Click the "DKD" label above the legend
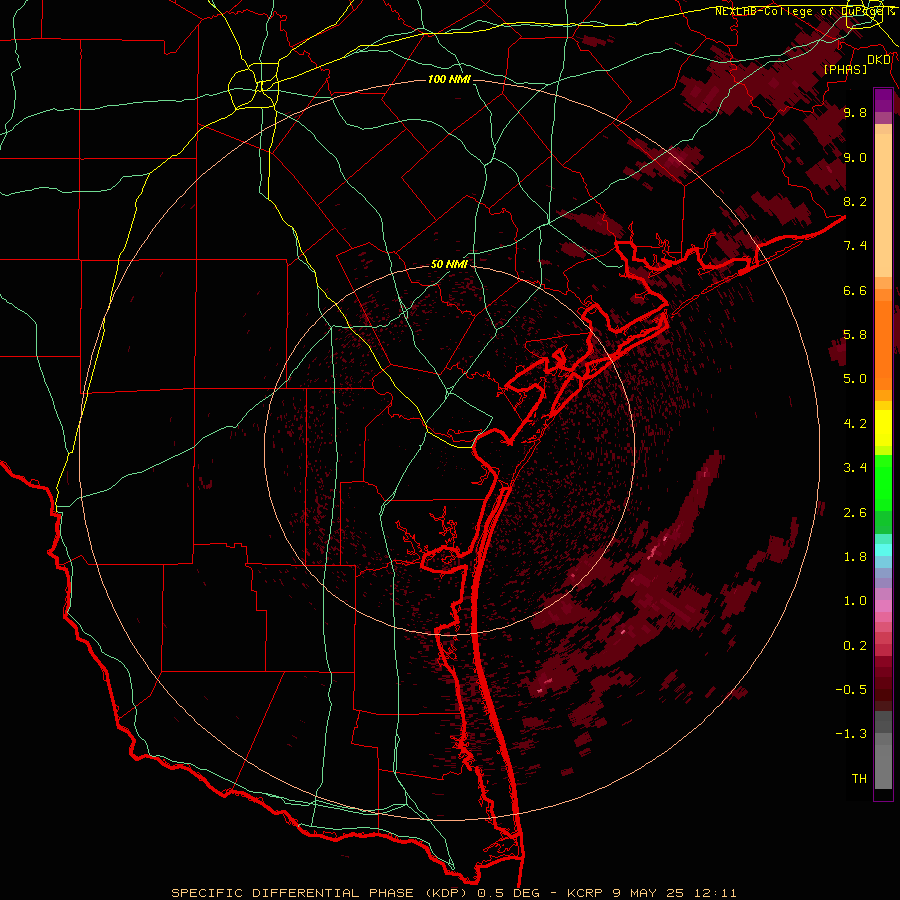The height and width of the screenshot is (900, 900). [879, 60]
